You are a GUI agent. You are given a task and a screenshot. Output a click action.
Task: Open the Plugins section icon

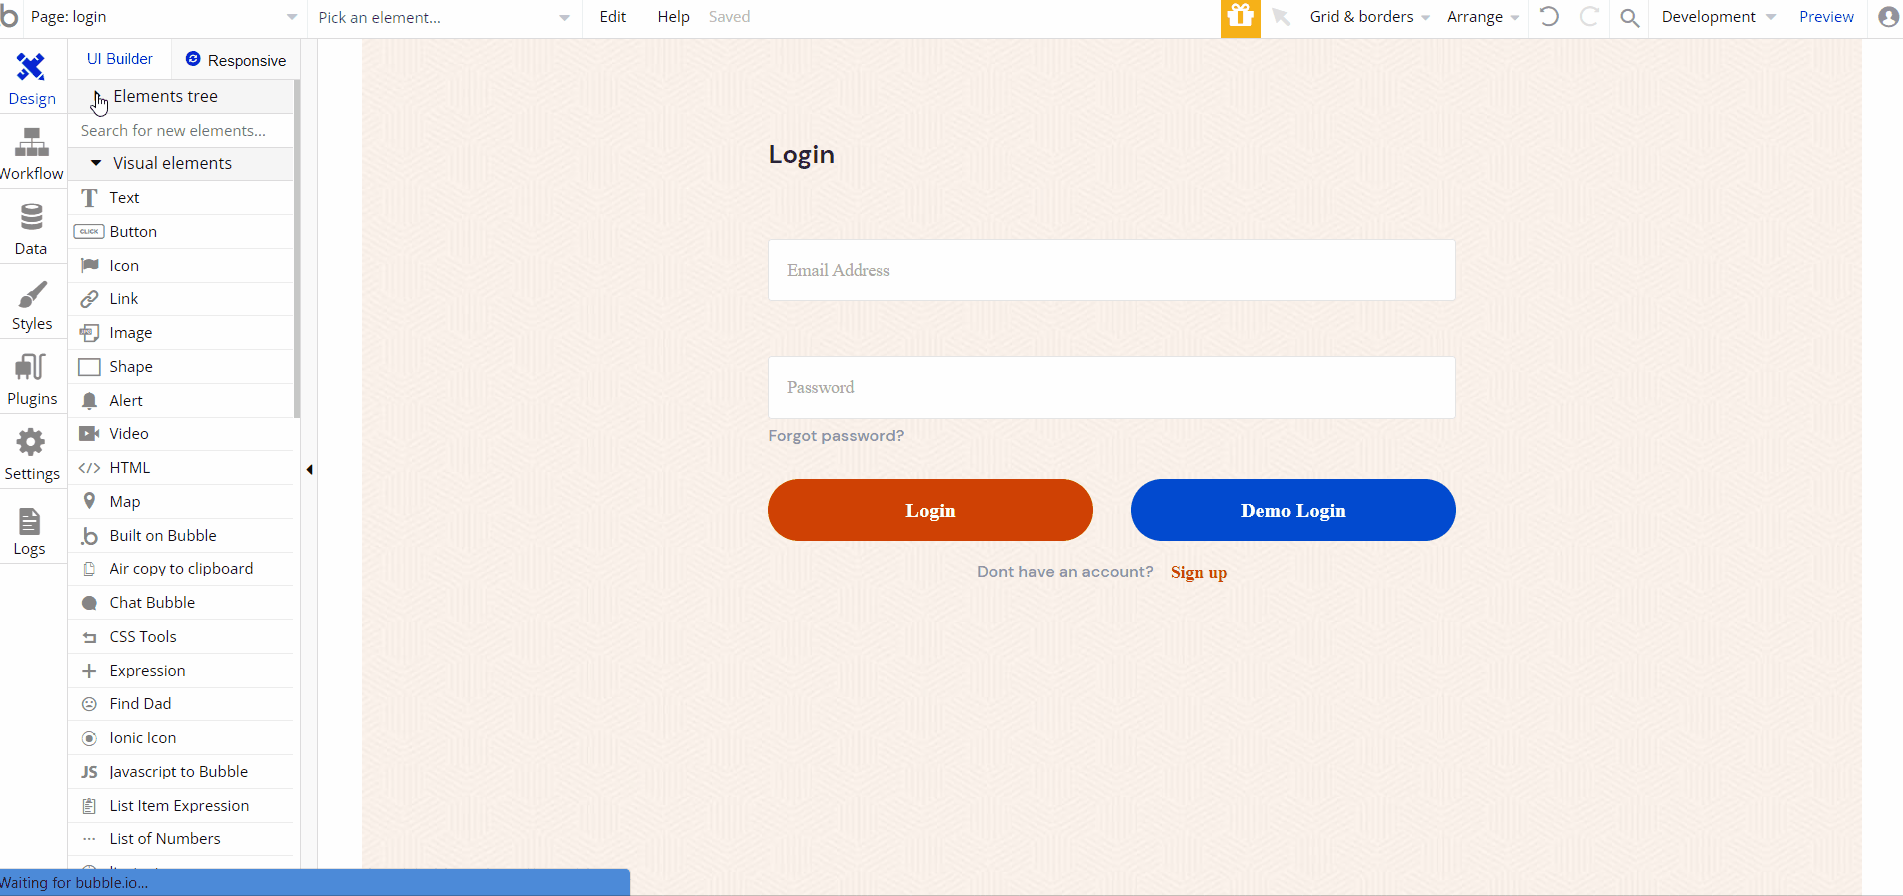click(x=31, y=367)
